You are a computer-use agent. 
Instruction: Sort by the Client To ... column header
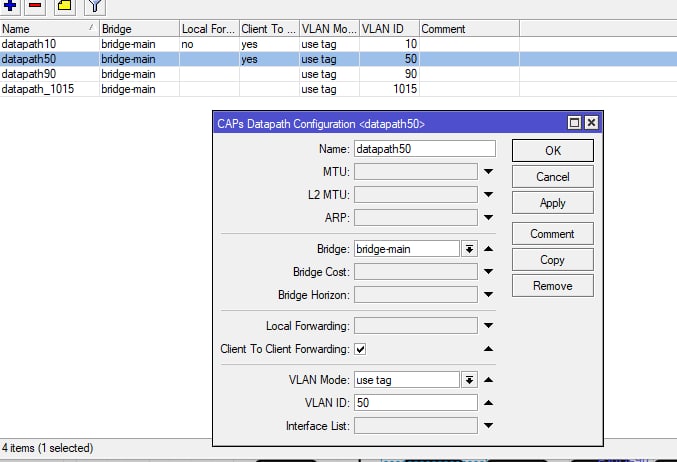[269, 28]
